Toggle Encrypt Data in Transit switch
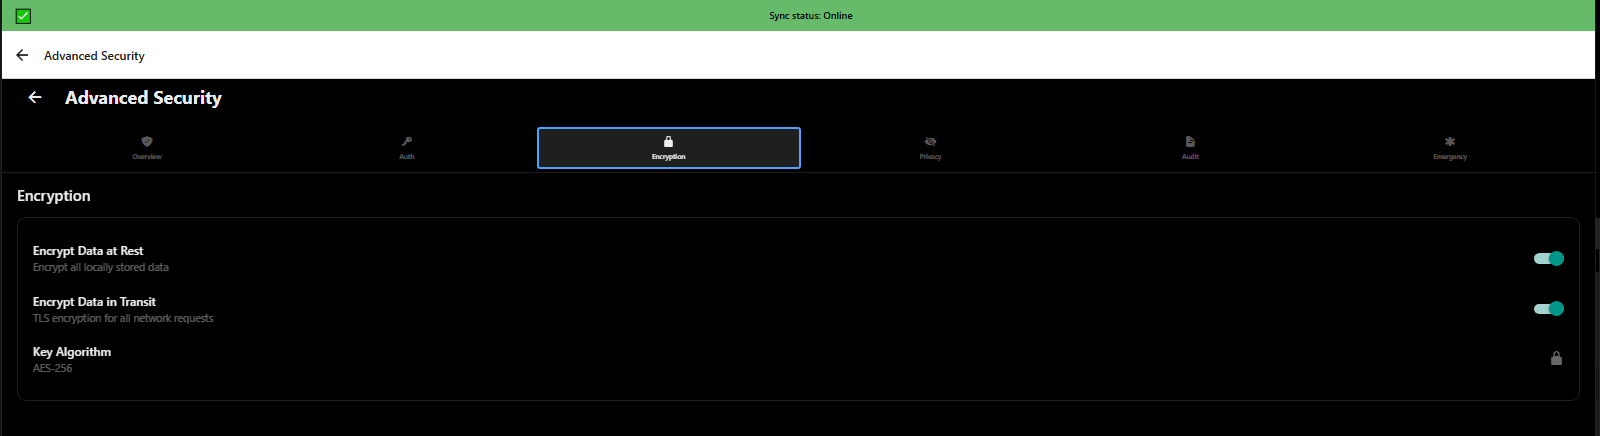Image resolution: width=1600 pixels, height=436 pixels. coord(1549,308)
